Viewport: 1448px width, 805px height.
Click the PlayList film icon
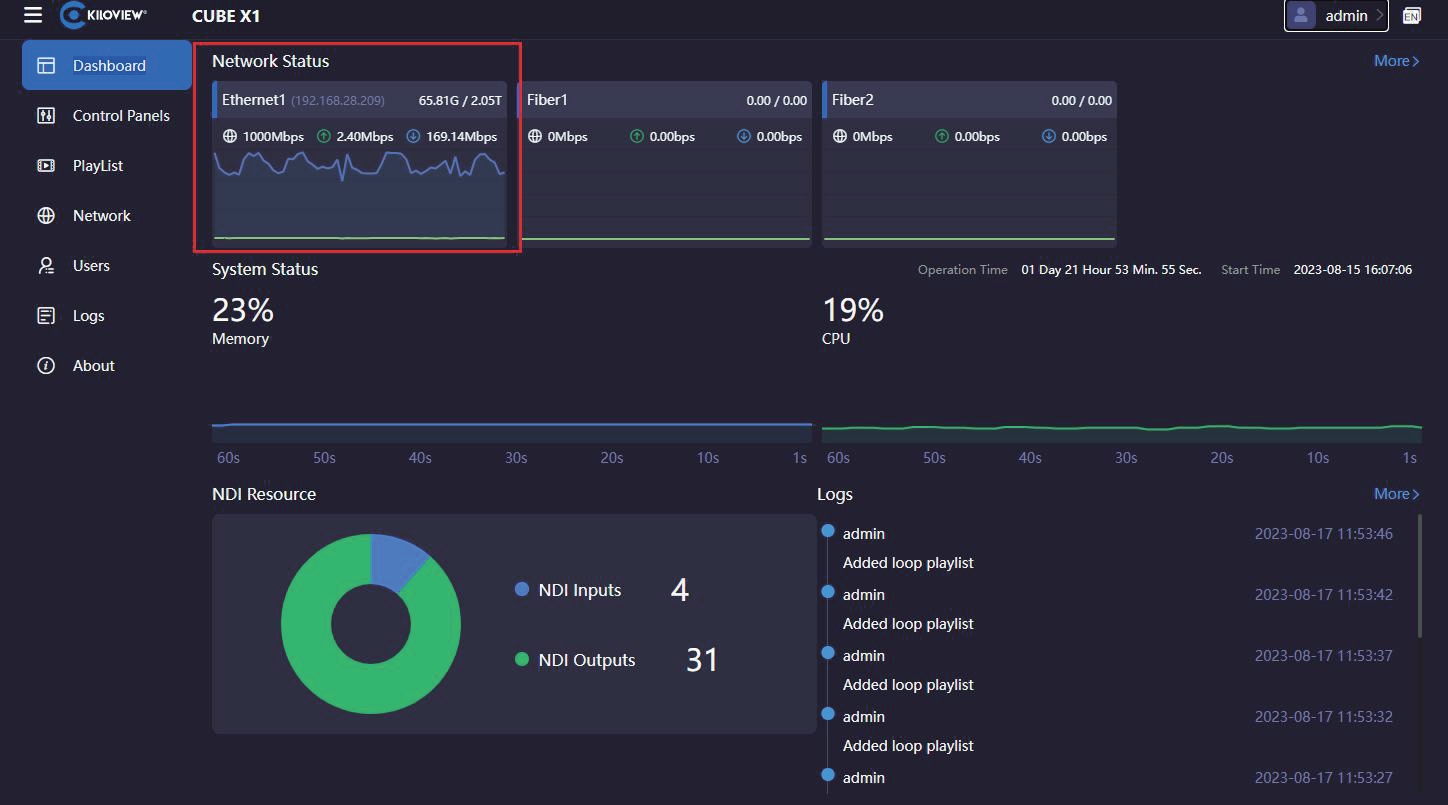pyautogui.click(x=46, y=166)
